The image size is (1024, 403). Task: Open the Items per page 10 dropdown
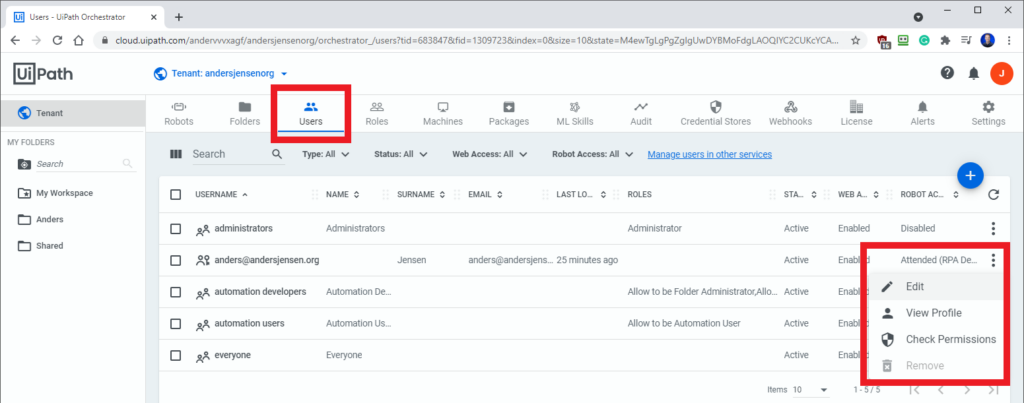810,390
